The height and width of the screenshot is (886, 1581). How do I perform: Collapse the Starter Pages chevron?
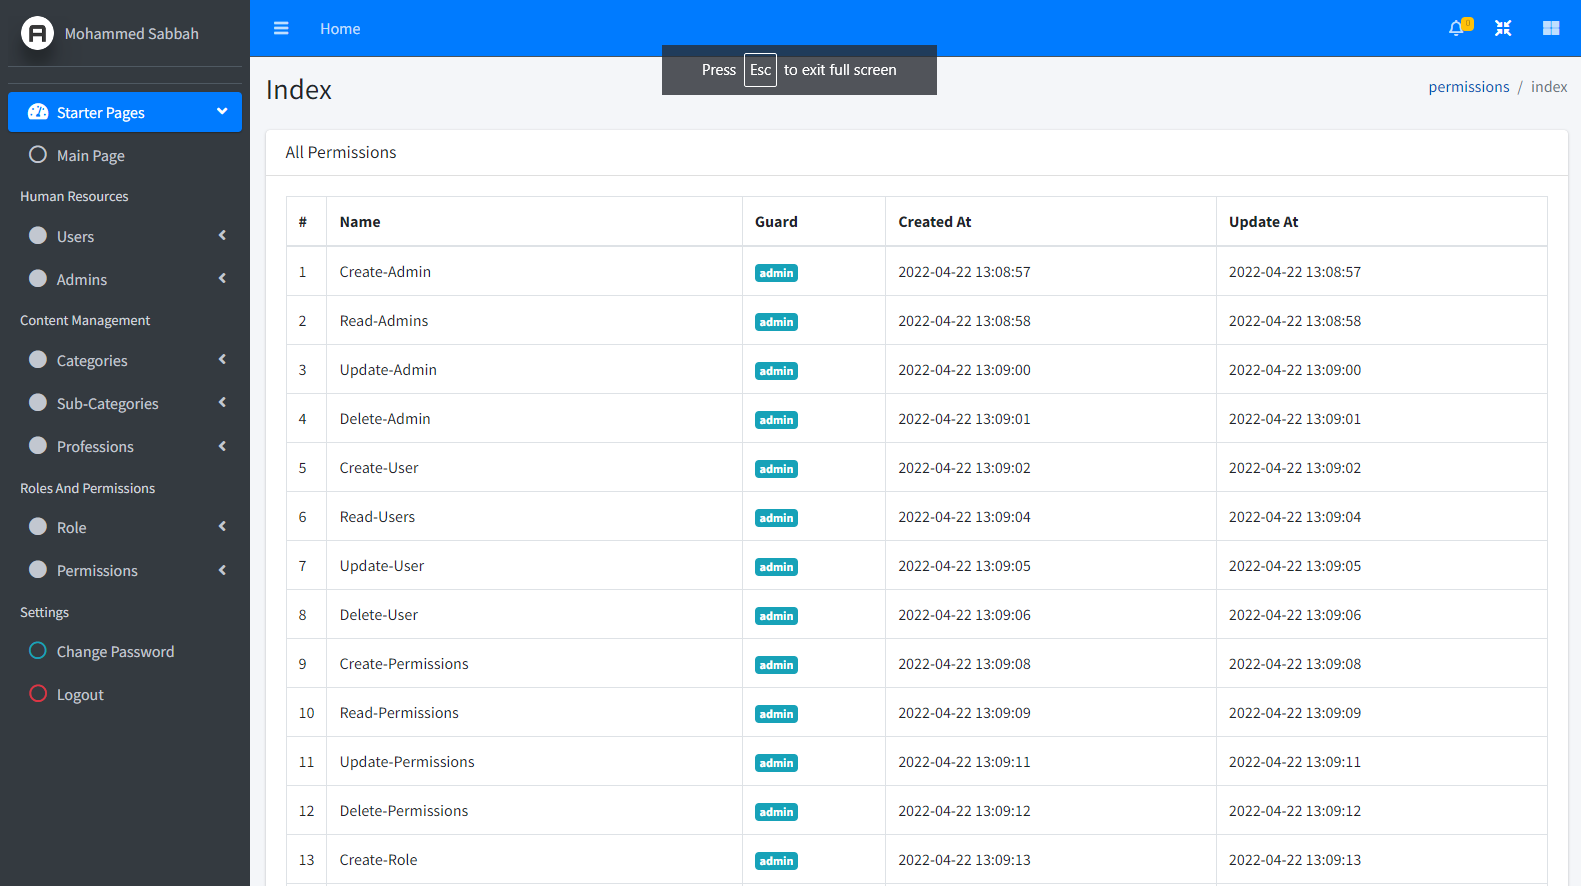click(x=222, y=111)
